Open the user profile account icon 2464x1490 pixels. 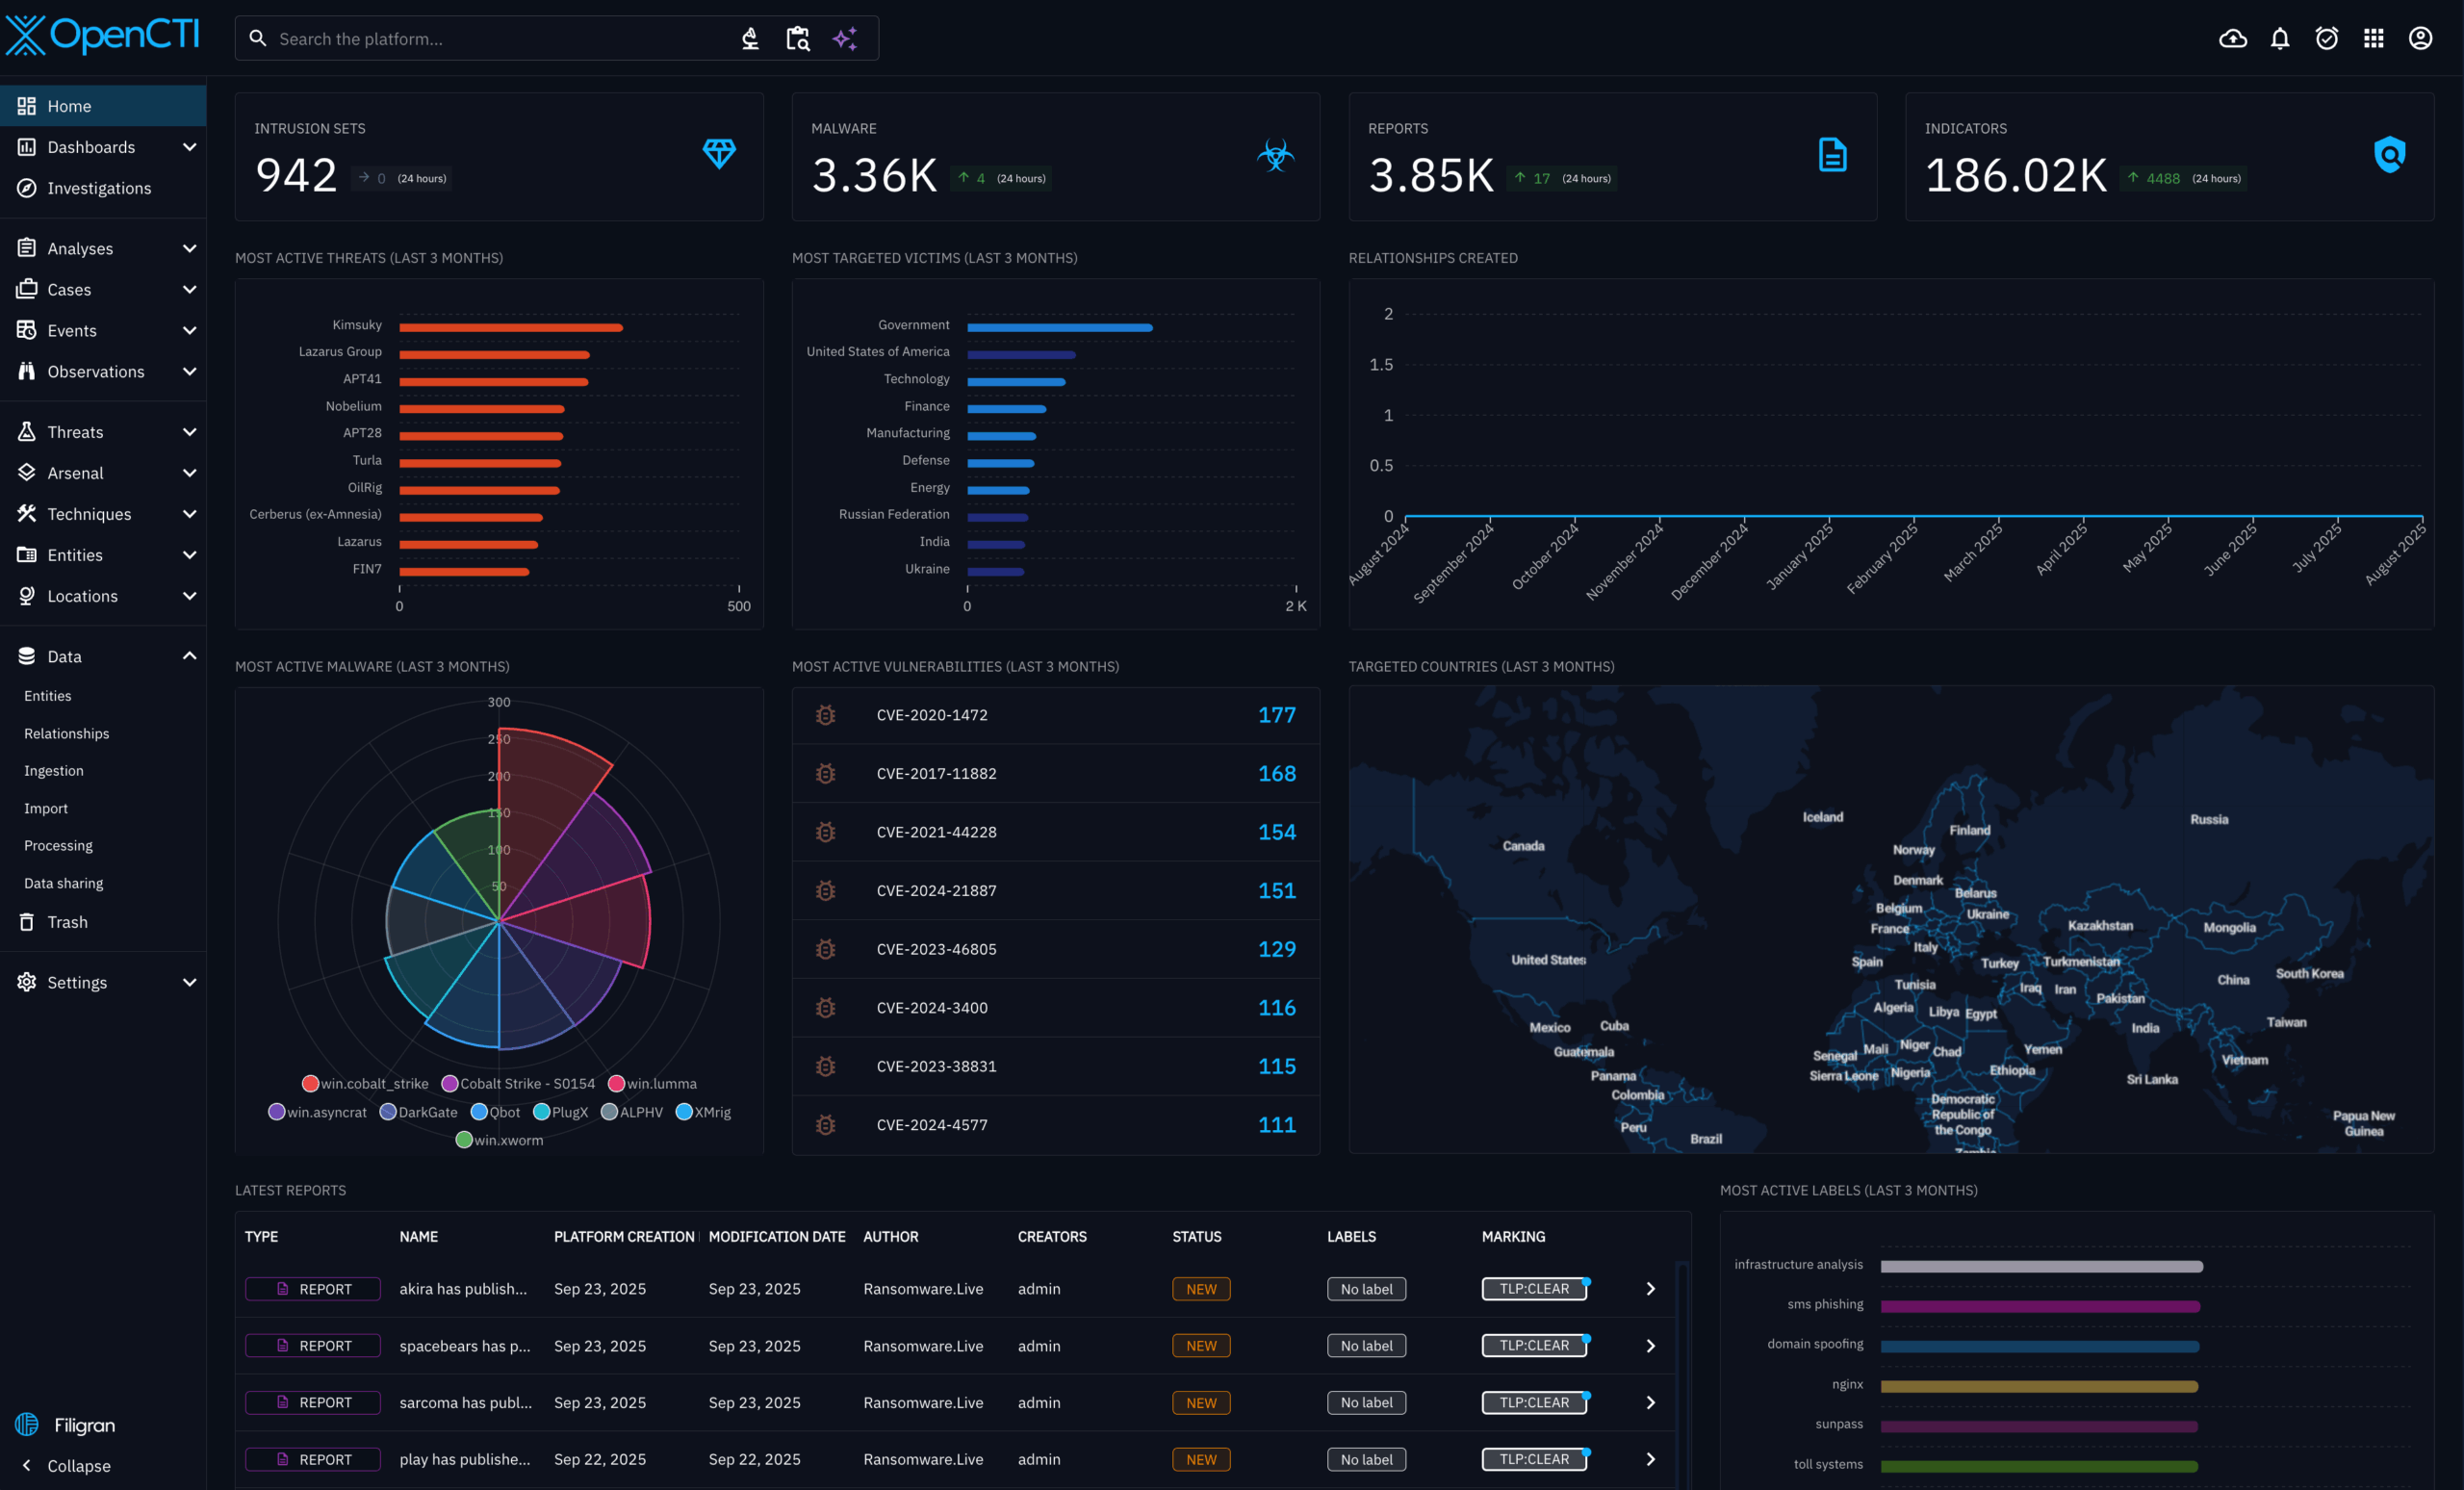click(2420, 38)
